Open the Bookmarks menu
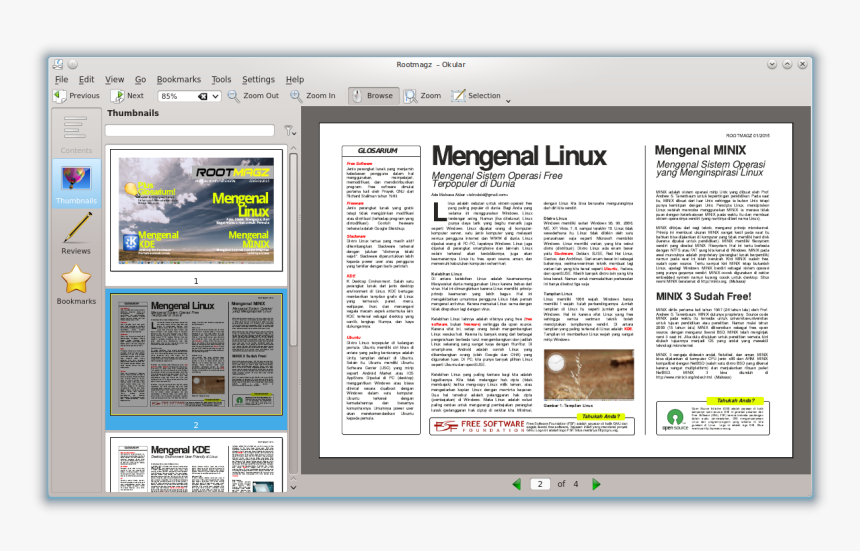Viewport: 860px width, 551px height. pos(179,79)
